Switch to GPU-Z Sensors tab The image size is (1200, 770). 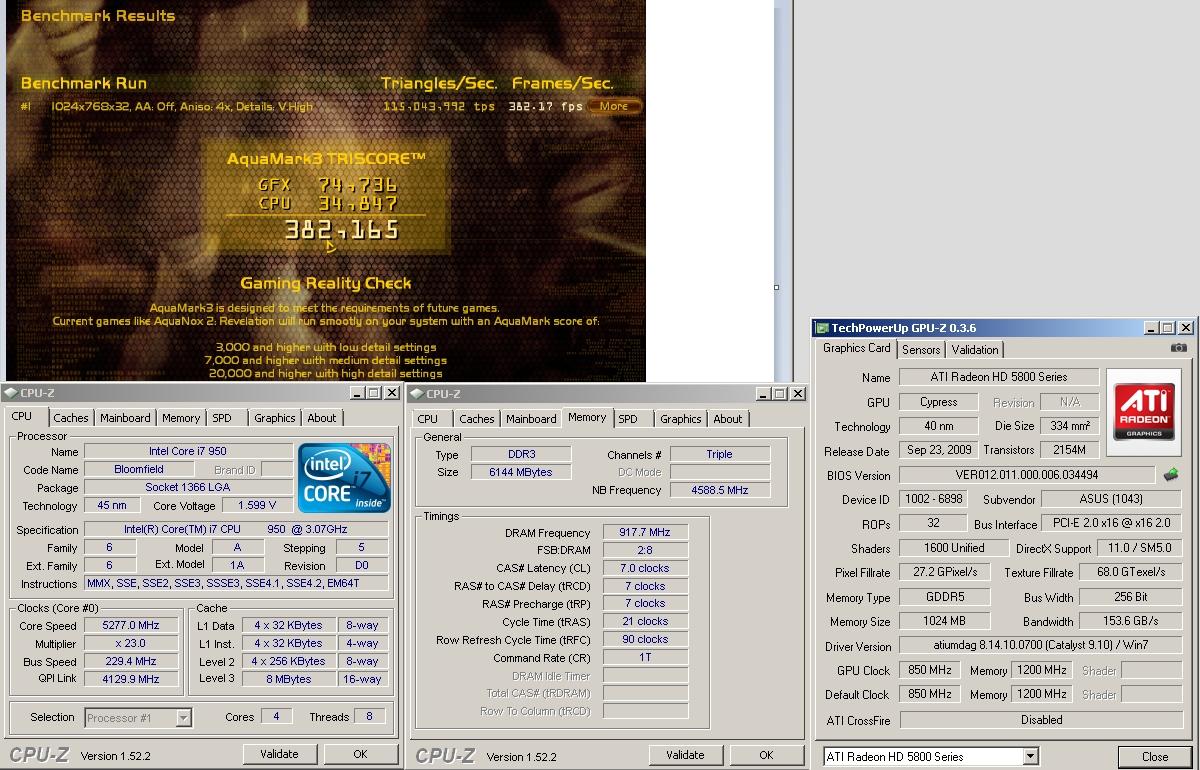pos(921,349)
